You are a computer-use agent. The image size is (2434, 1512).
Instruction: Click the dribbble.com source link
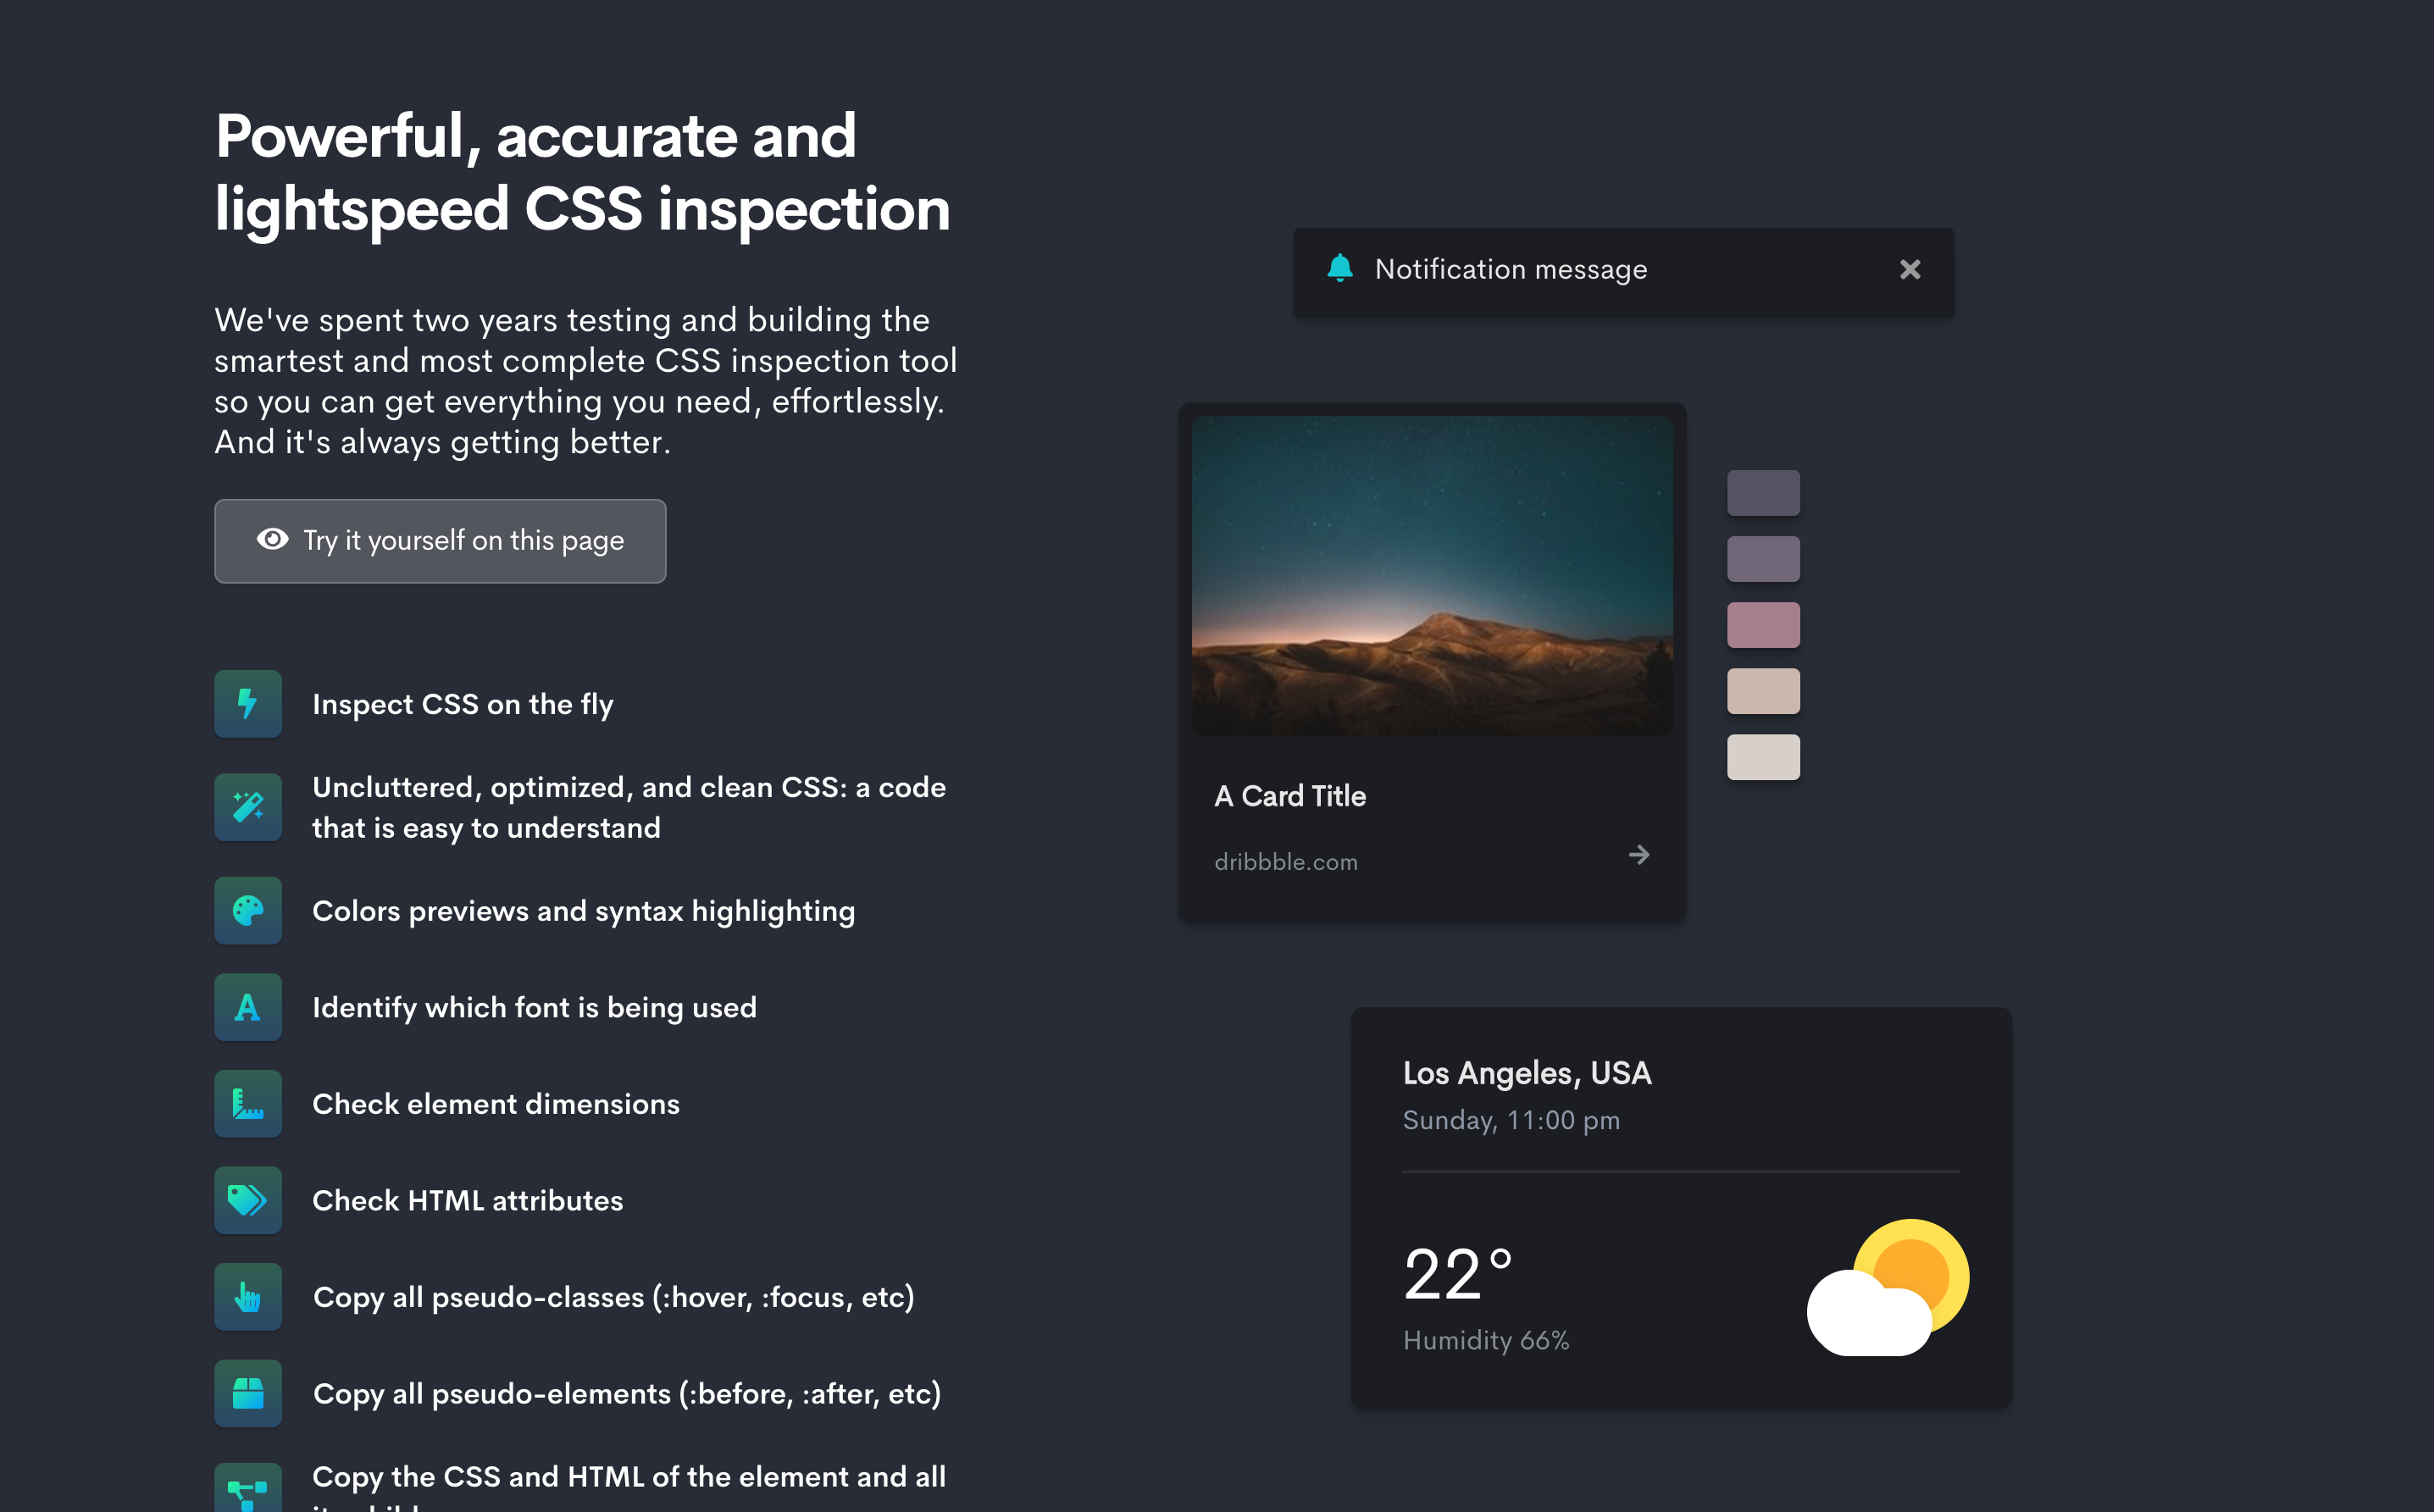click(1284, 861)
